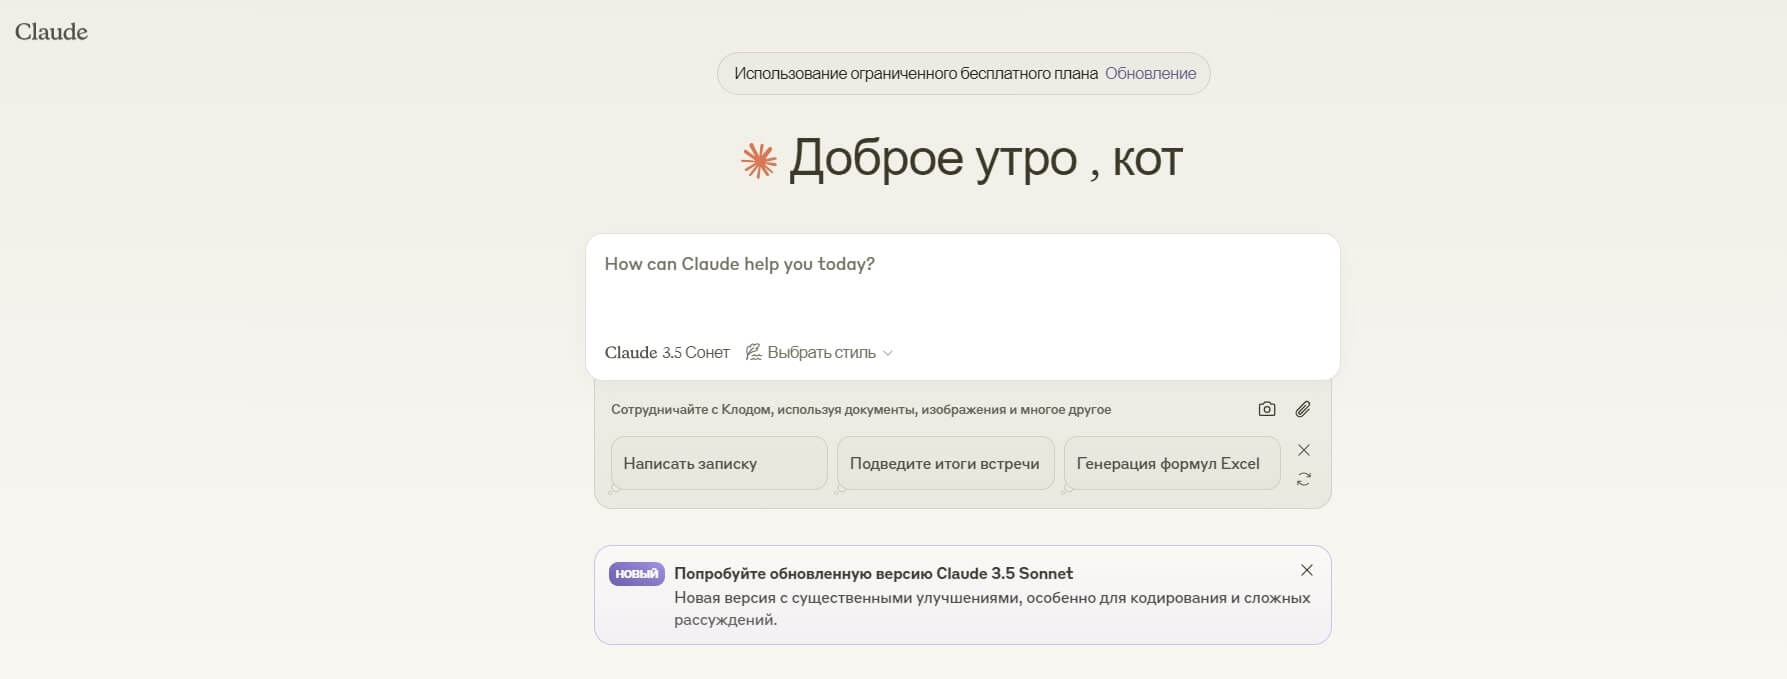Screen dimensions: 1787x679
Task: Click the camera screenshot icon
Action: click(x=1267, y=409)
